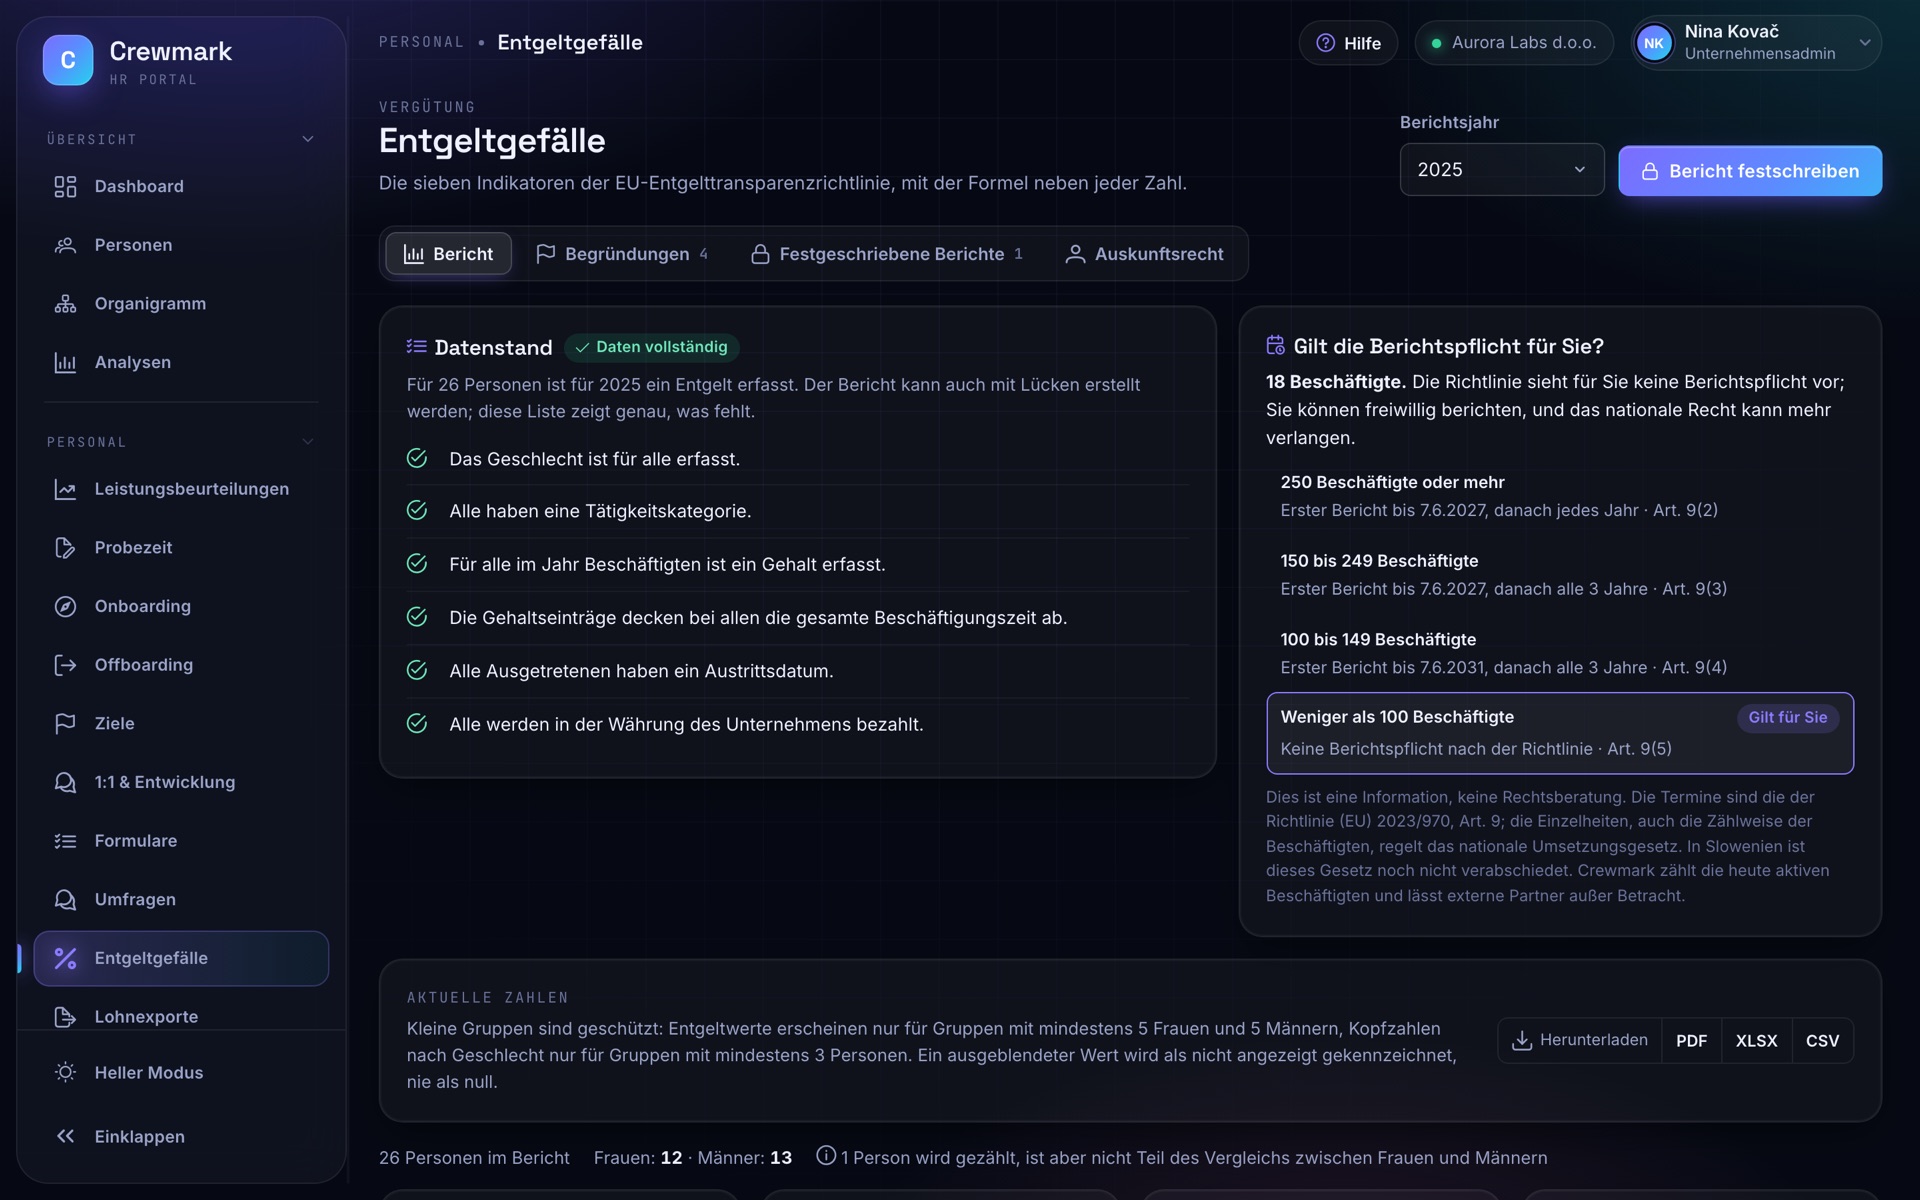Screen dimensions: 1920x1200
Task: Switch to the Begründungen tab
Action: point(622,254)
